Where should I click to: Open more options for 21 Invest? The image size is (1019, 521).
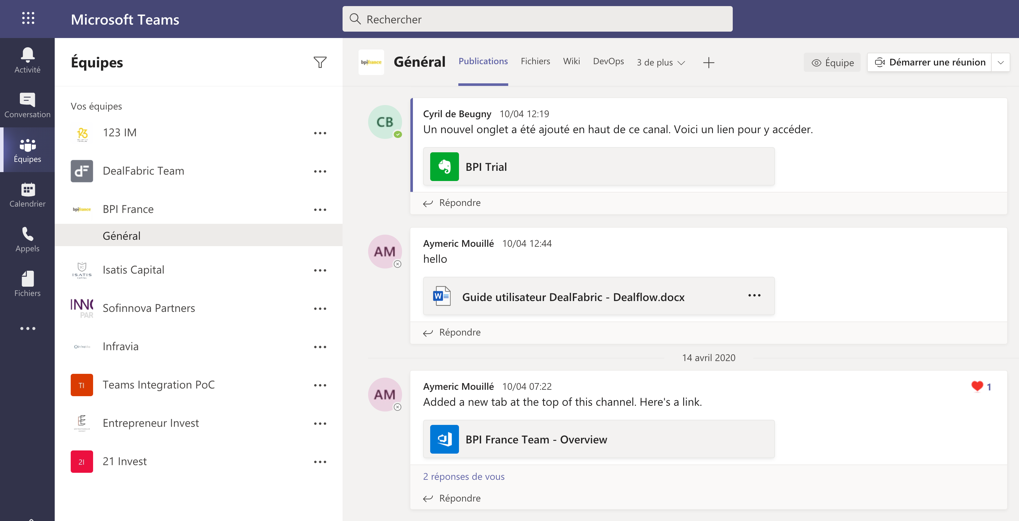pos(320,461)
